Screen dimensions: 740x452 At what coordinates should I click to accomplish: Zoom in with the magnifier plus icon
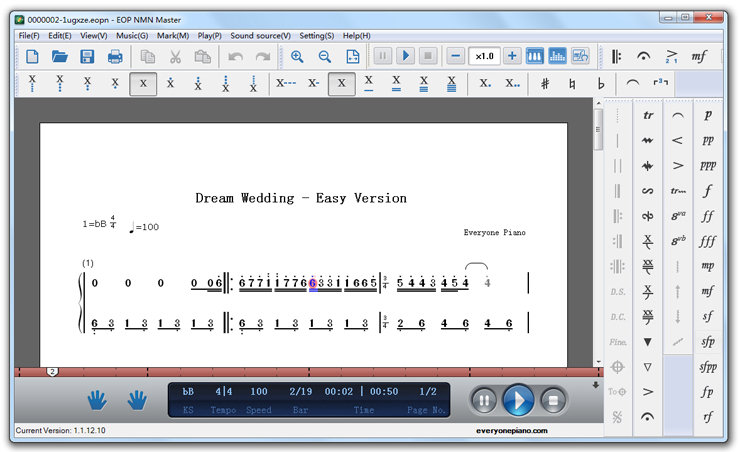click(297, 57)
